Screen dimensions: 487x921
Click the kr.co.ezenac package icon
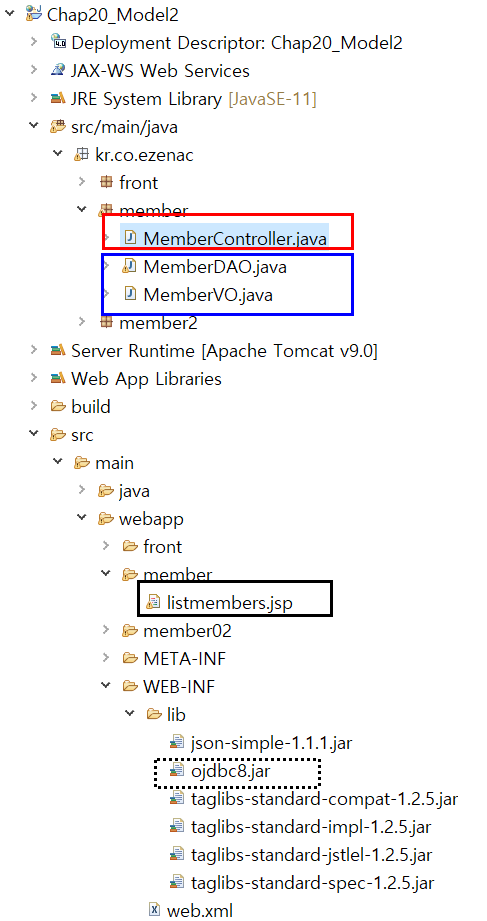pos(82,154)
